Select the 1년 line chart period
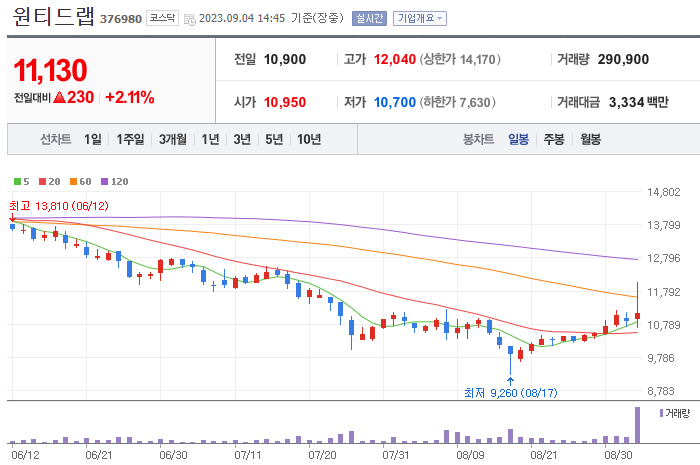This screenshot has width=700, height=465. coord(210,139)
